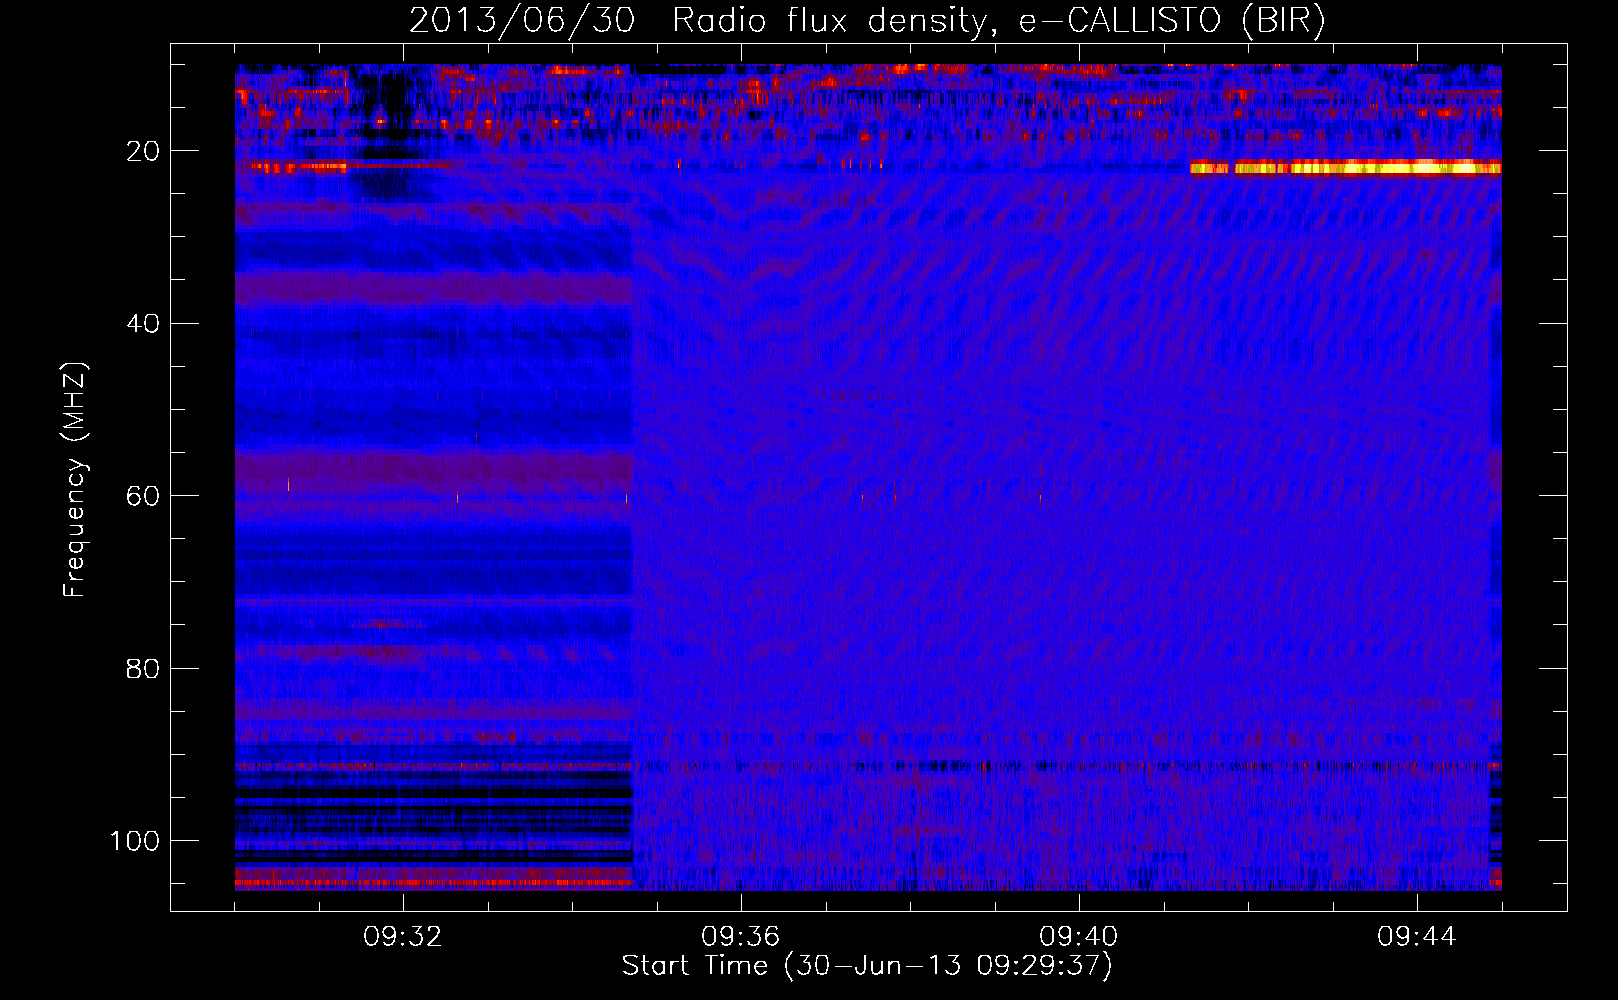The width and height of the screenshot is (1618, 1000).
Task: Click the 'Frequency (MHZ)' axis label
Action: (74, 480)
